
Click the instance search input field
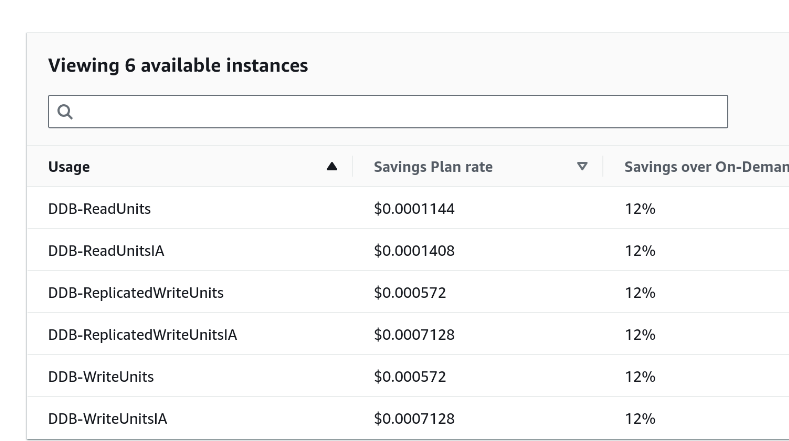[x=400, y=112]
